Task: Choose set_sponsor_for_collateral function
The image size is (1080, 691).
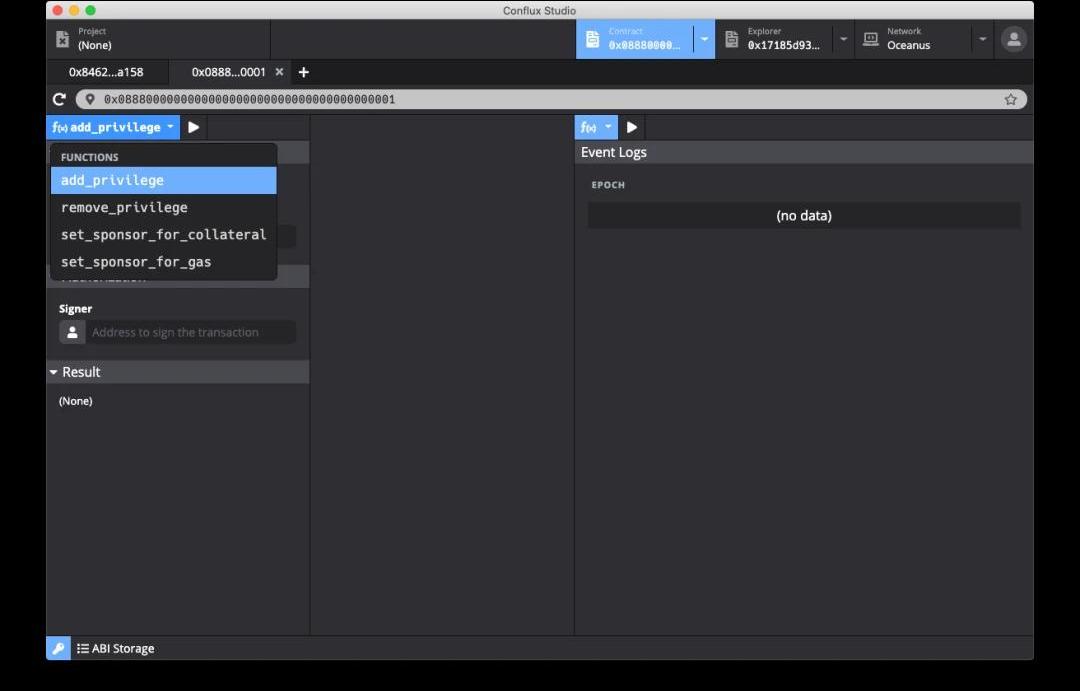Action: point(163,234)
